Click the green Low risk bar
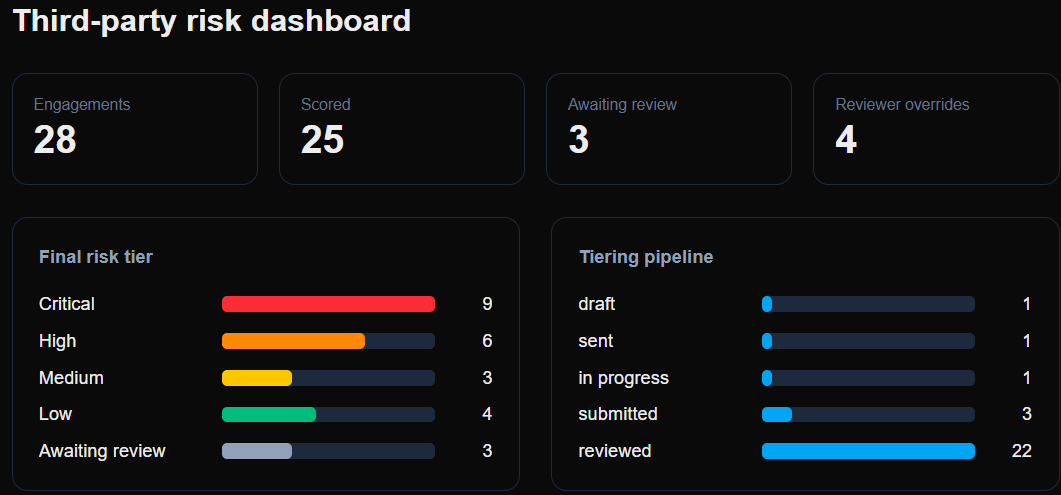 coord(269,415)
